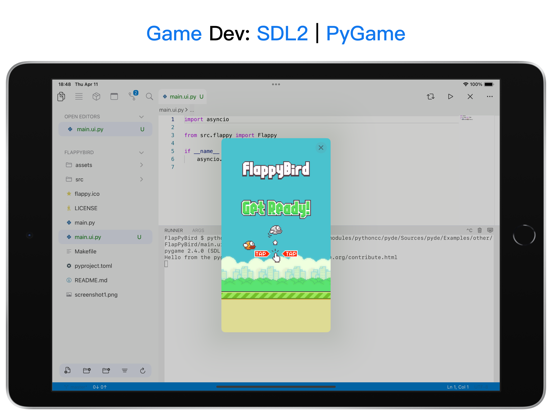Tap the Get Ready! banner in game
Image resolution: width=552 pixels, height=414 pixels.
pos(276,208)
